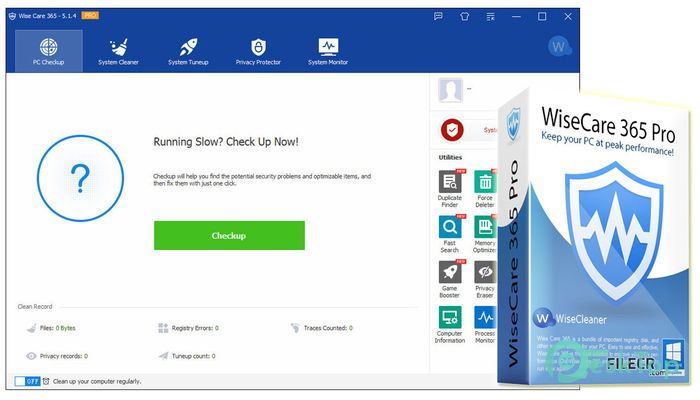Screen dimensions: 700x400
Task: Close the Wise Care 365 window
Action: pyautogui.click(x=568, y=17)
